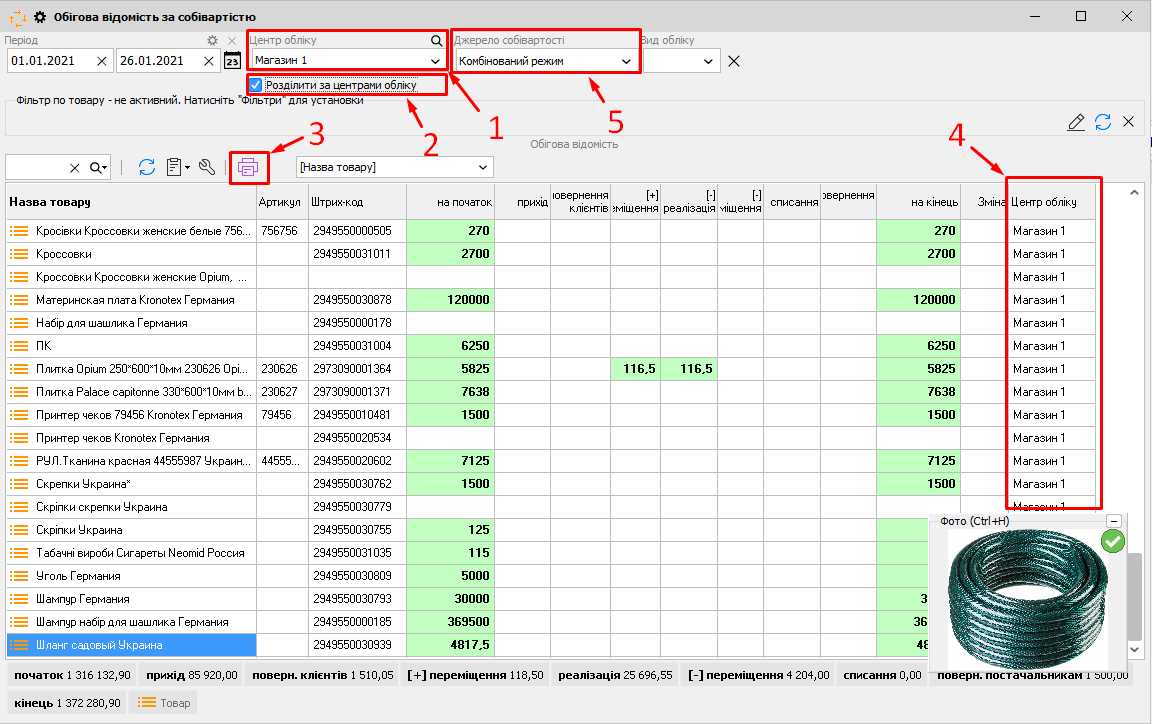Screen dimensions: 1152x724
Task: Open the Джерело собівартості dropdown
Action: tap(626, 61)
